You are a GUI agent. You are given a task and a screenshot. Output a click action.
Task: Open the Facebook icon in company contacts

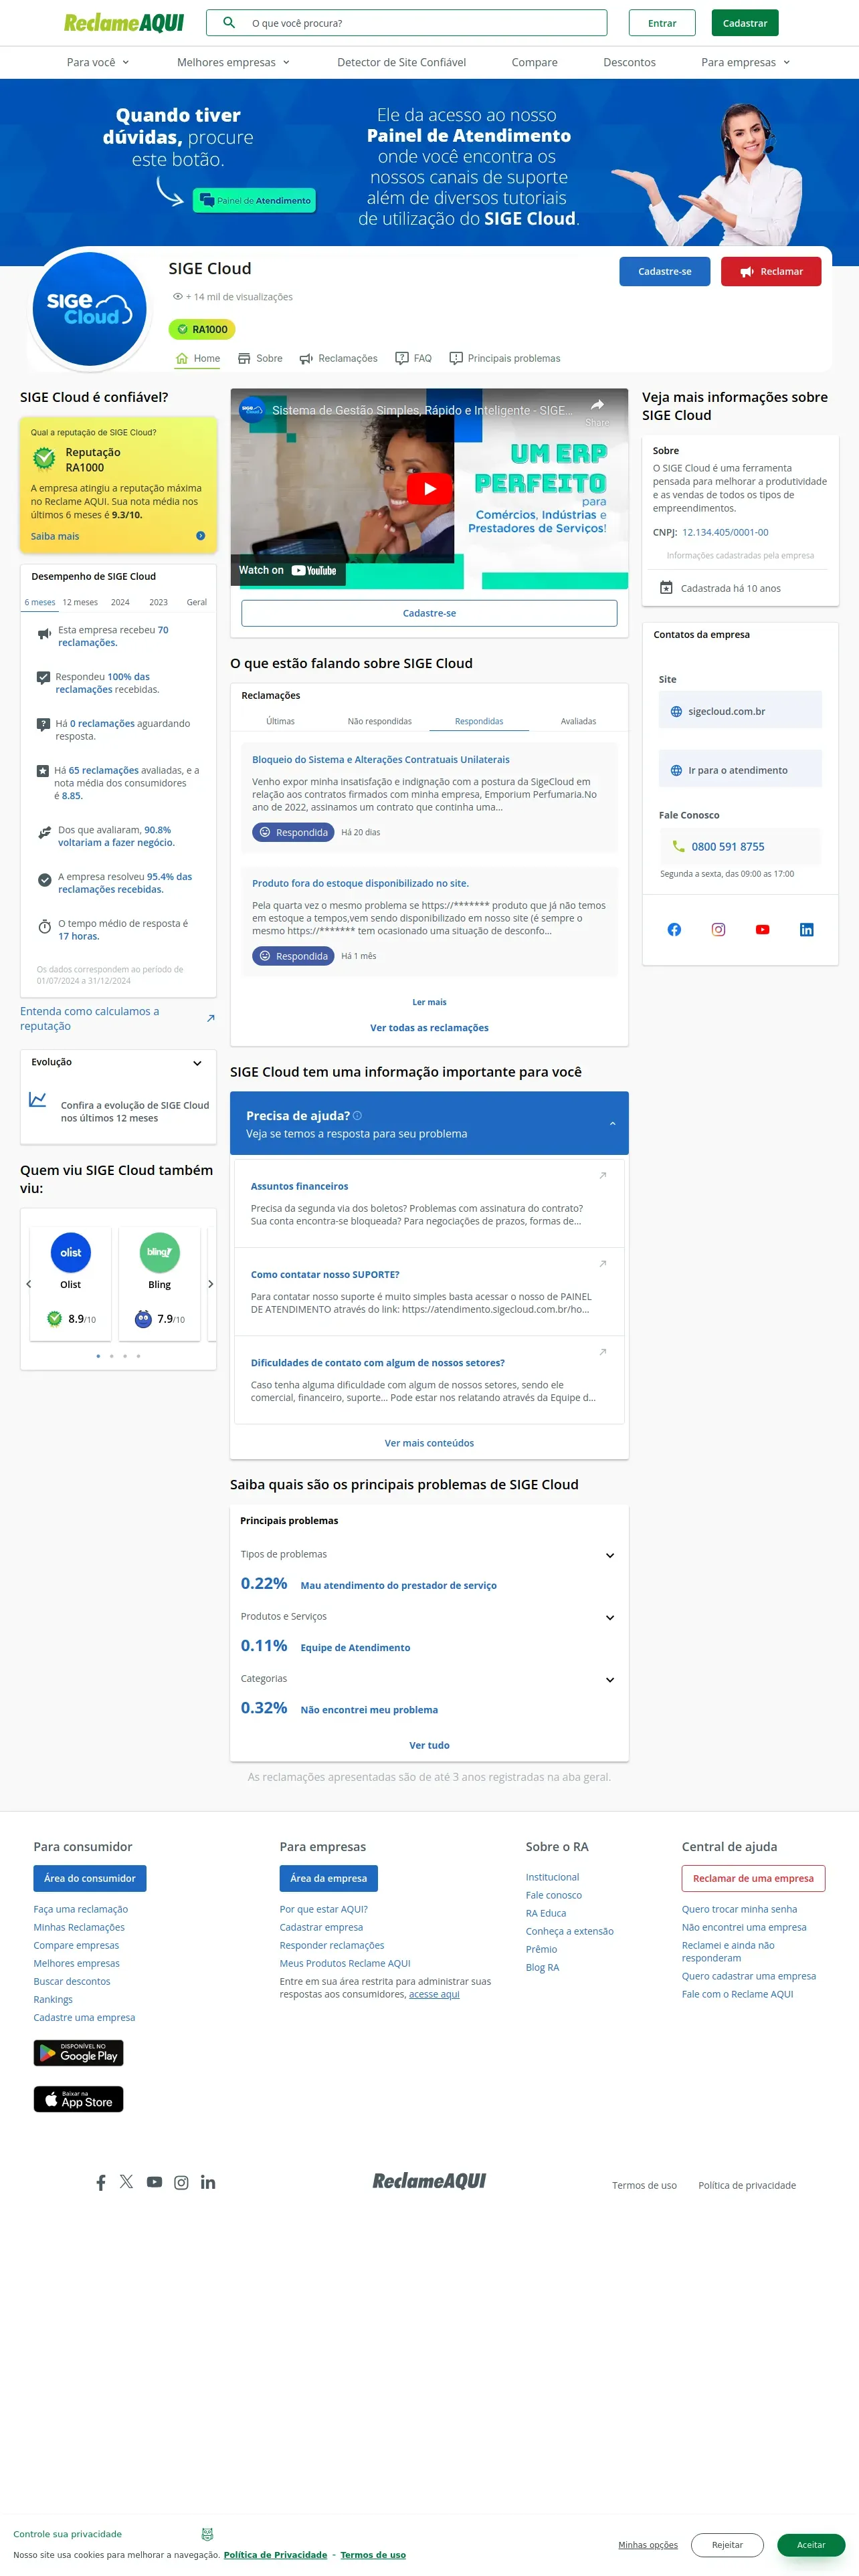click(x=674, y=929)
